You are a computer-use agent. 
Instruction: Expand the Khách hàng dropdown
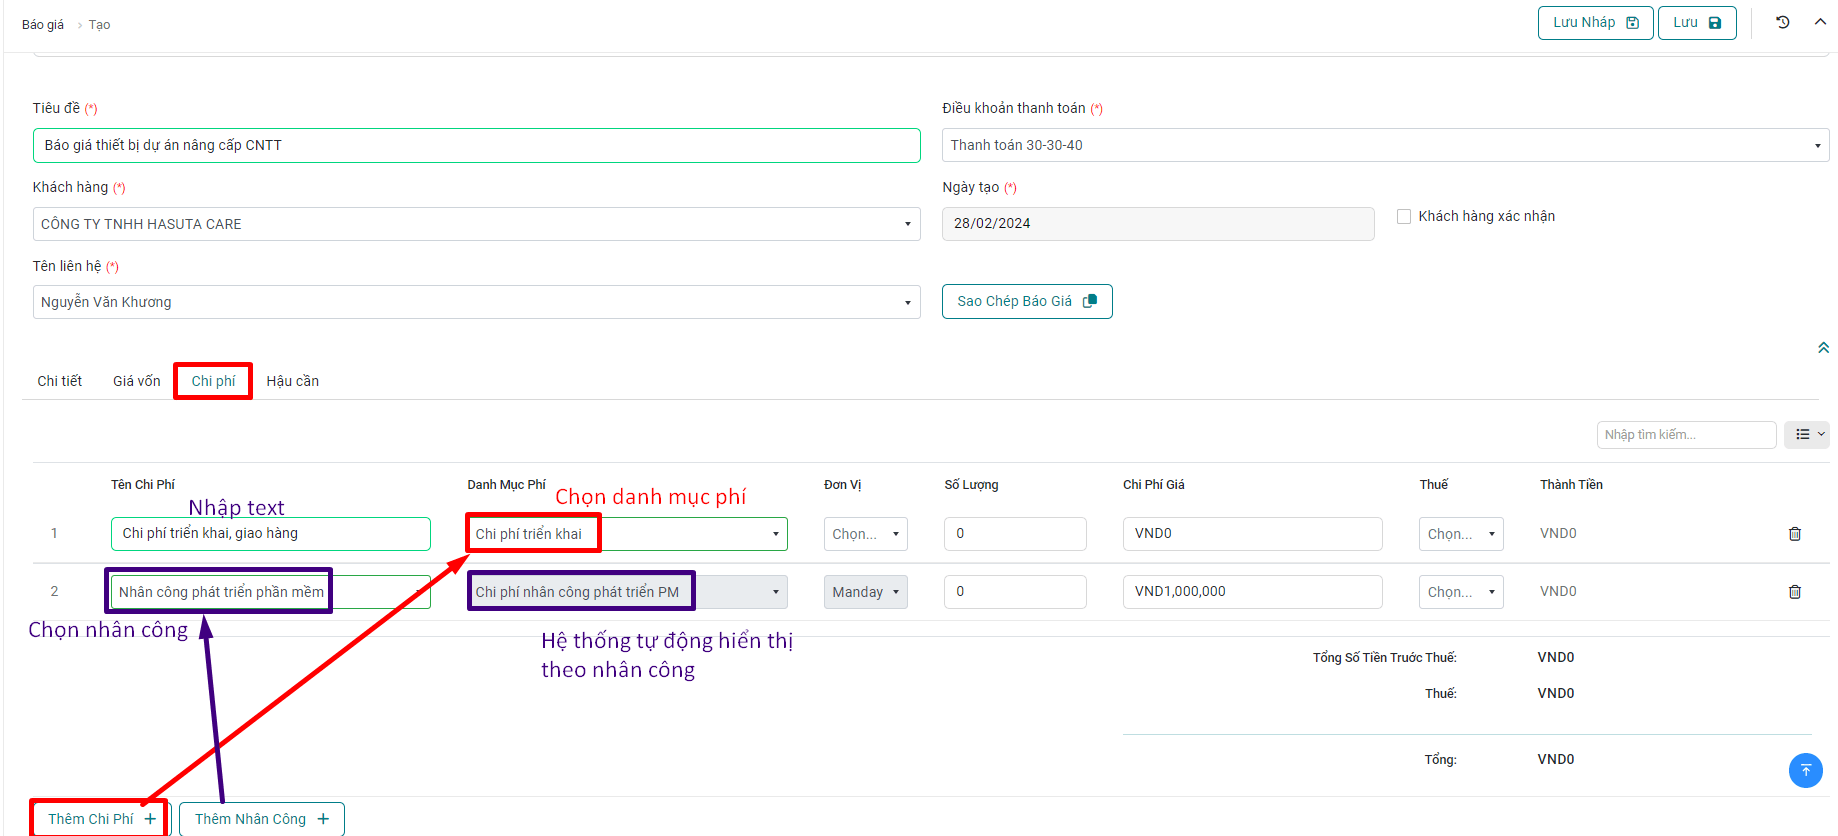tap(476, 224)
